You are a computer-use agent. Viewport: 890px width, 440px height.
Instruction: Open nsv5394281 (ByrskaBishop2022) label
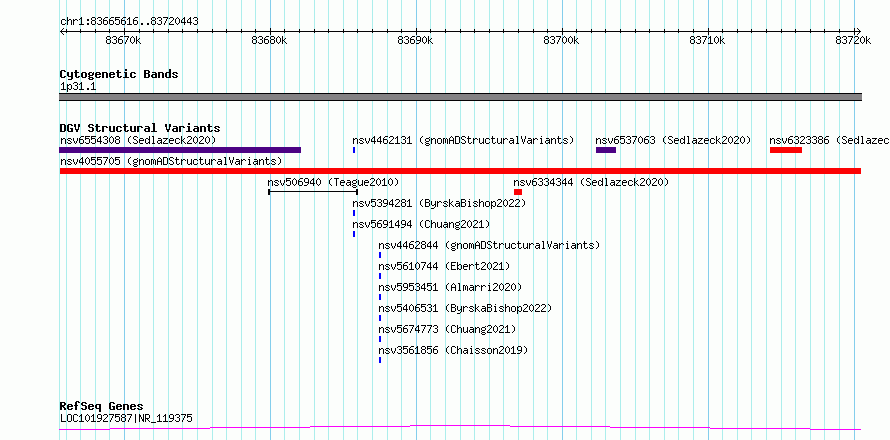pos(439,203)
